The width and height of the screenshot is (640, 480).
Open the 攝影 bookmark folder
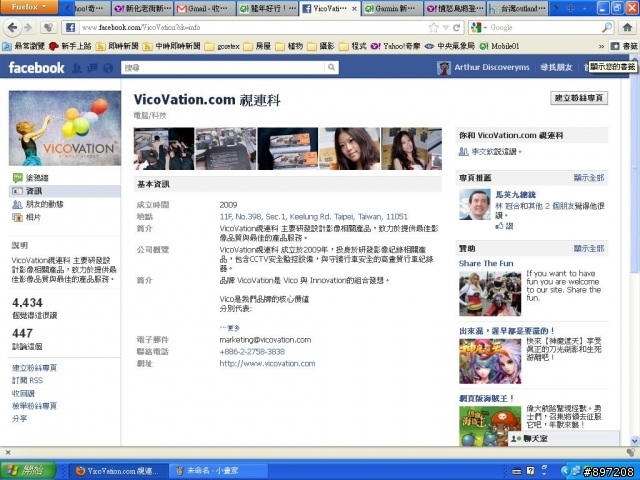[x=321, y=46]
